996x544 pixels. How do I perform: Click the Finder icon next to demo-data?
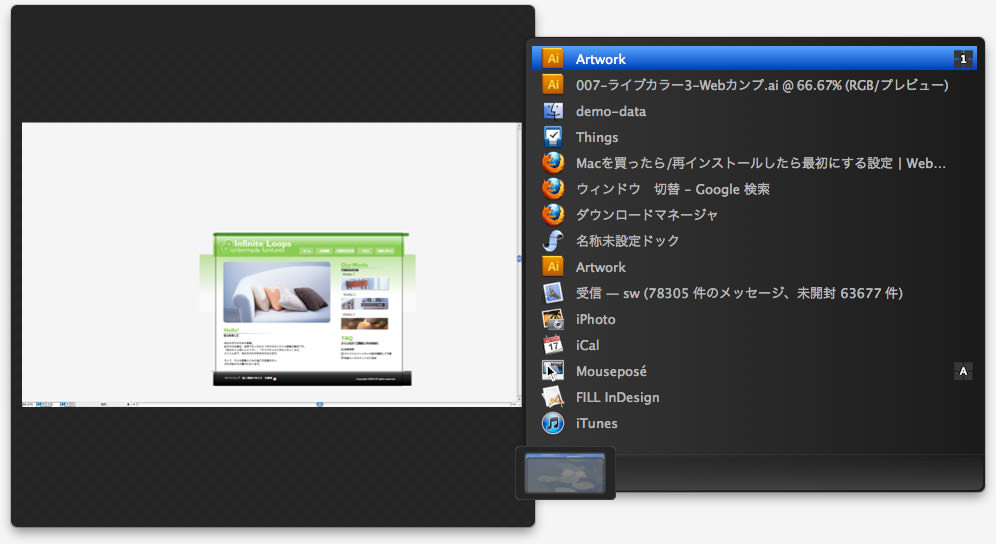pos(553,111)
